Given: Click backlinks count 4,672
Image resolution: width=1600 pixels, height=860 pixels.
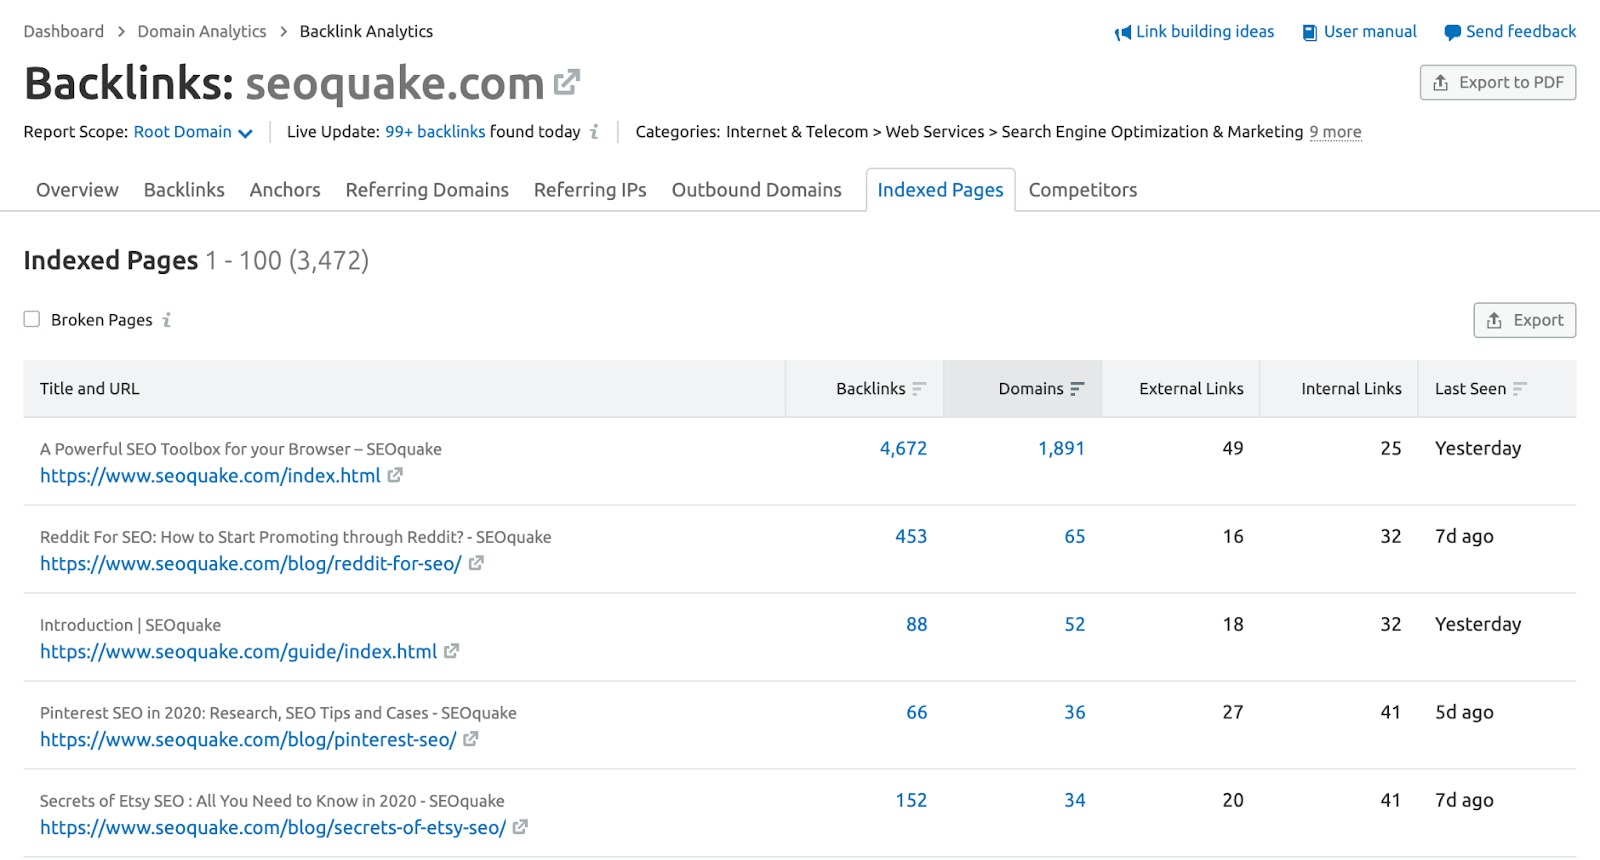Looking at the screenshot, I should click(x=903, y=448).
